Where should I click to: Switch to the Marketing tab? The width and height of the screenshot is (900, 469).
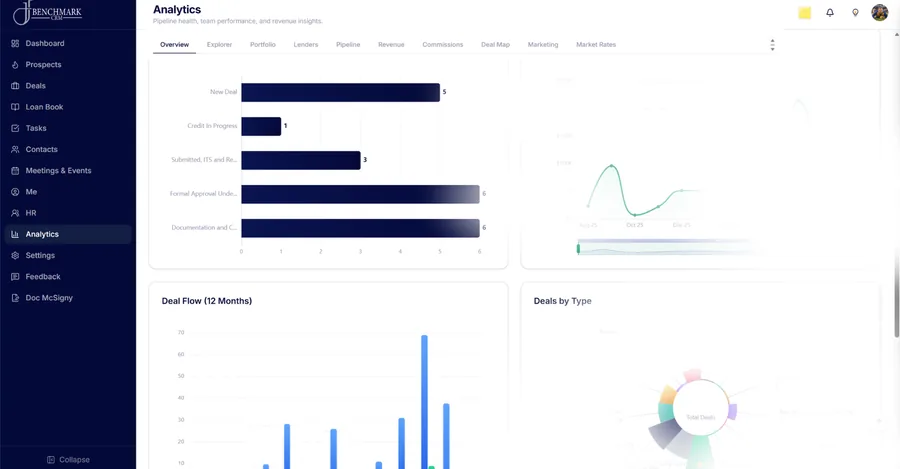point(543,45)
